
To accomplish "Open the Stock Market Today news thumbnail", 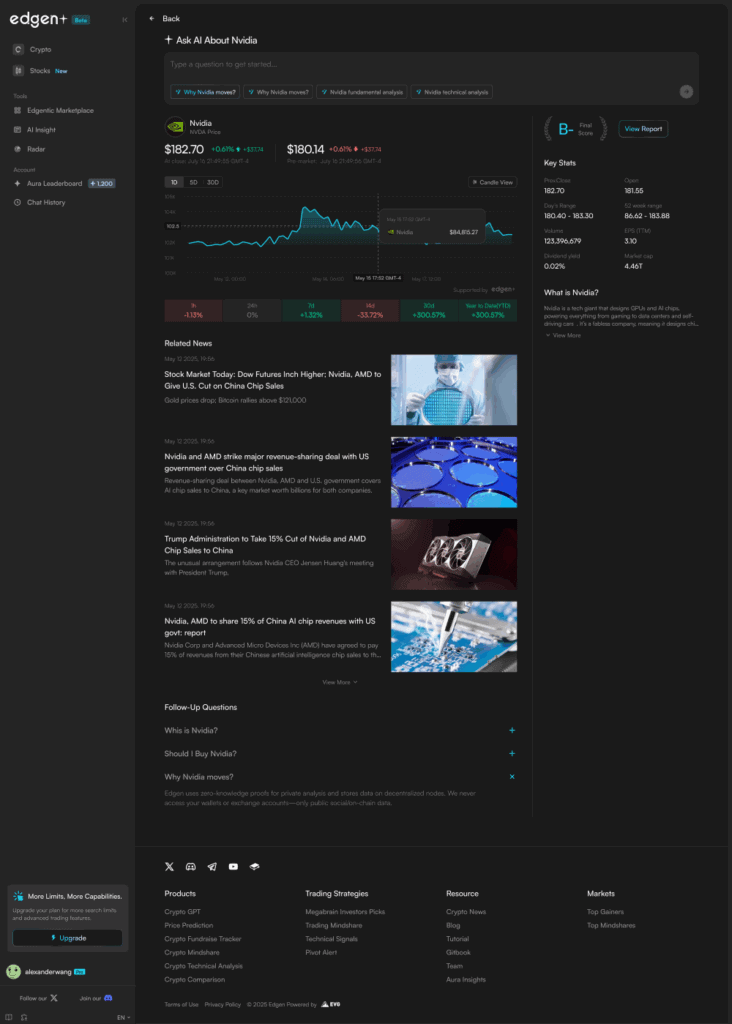I will pos(454,390).
